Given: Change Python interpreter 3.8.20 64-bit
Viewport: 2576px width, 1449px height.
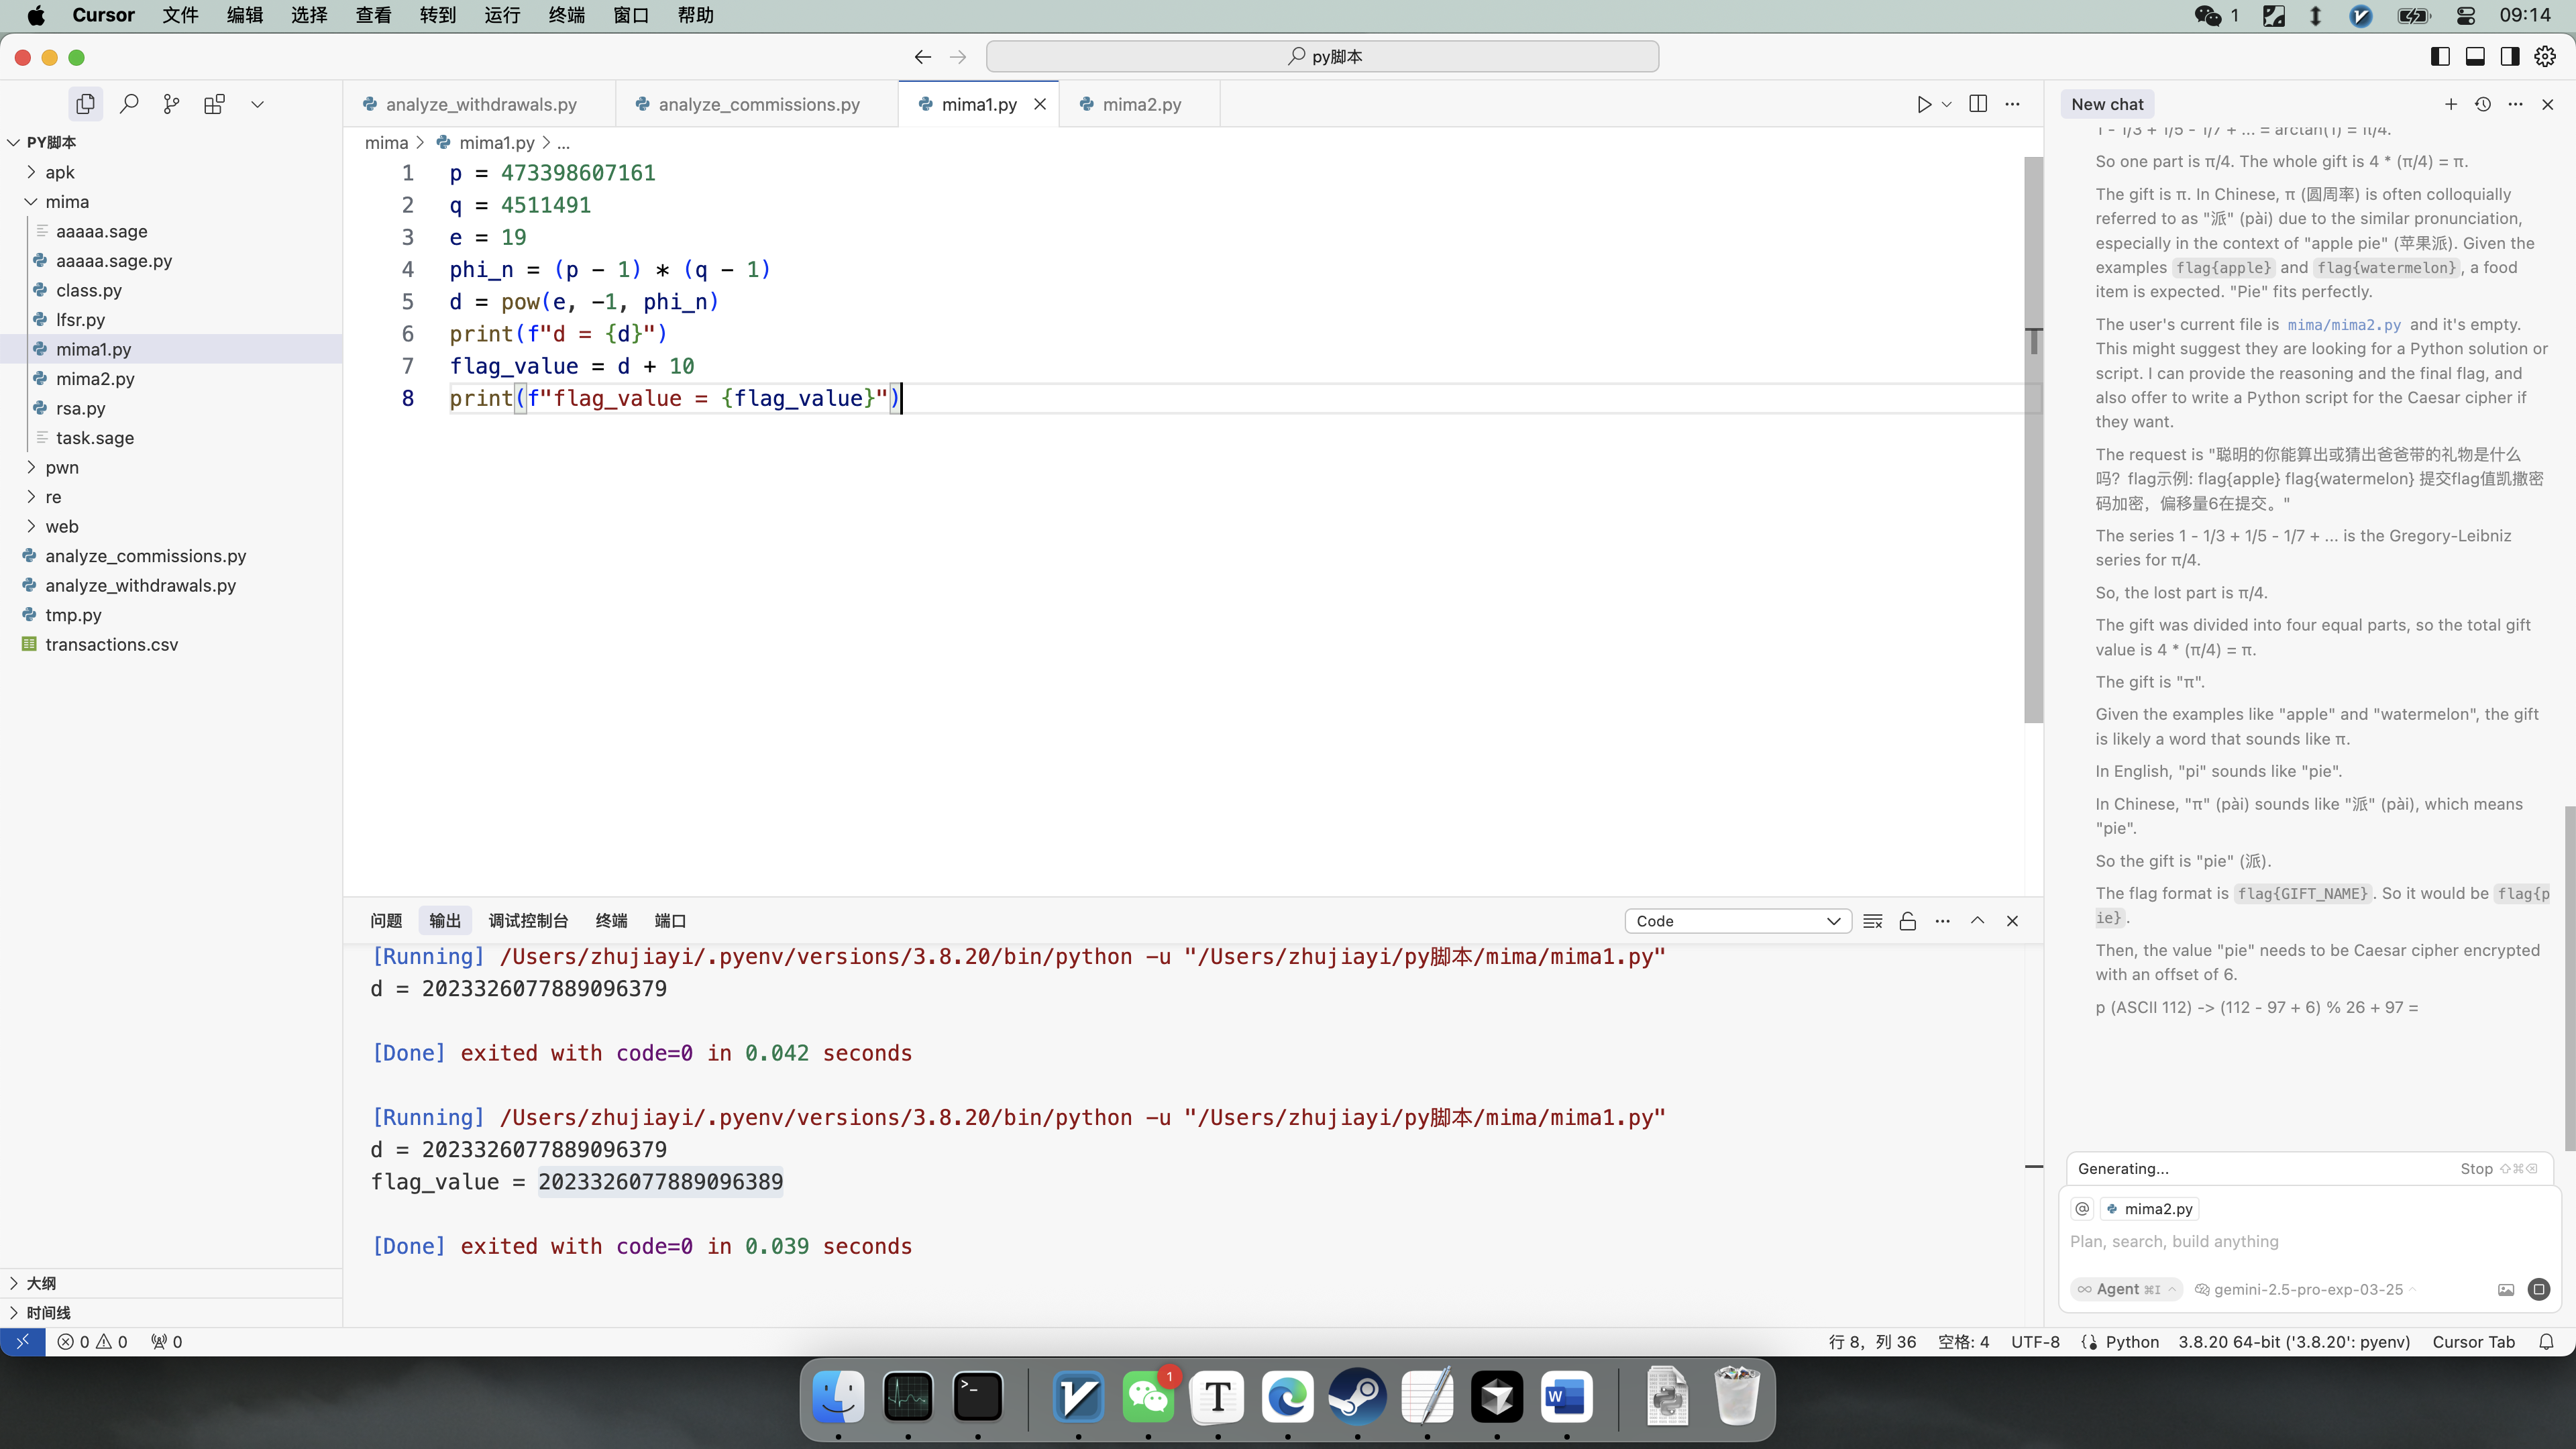Looking at the screenshot, I should [x=2294, y=1342].
